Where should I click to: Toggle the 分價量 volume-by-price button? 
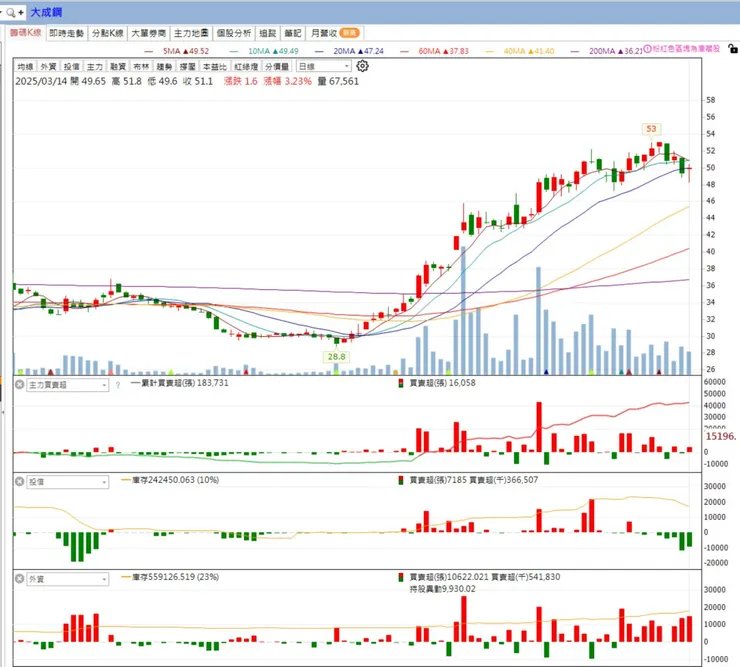coord(277,67)
